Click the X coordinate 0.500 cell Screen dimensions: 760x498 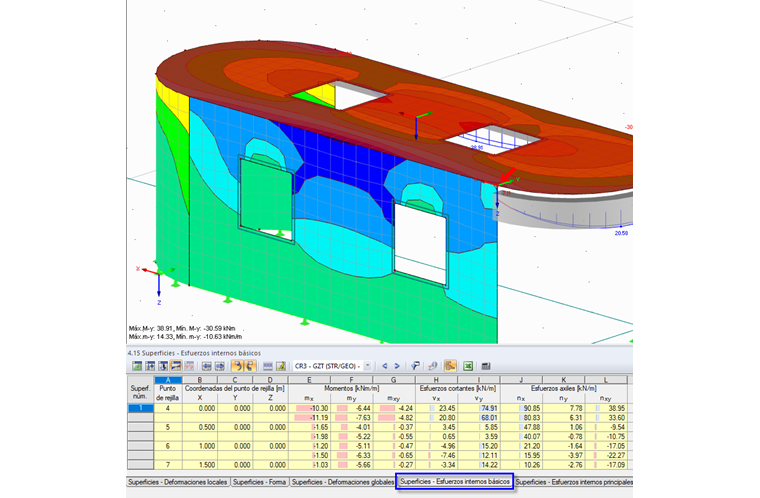(x=200, y=427)
